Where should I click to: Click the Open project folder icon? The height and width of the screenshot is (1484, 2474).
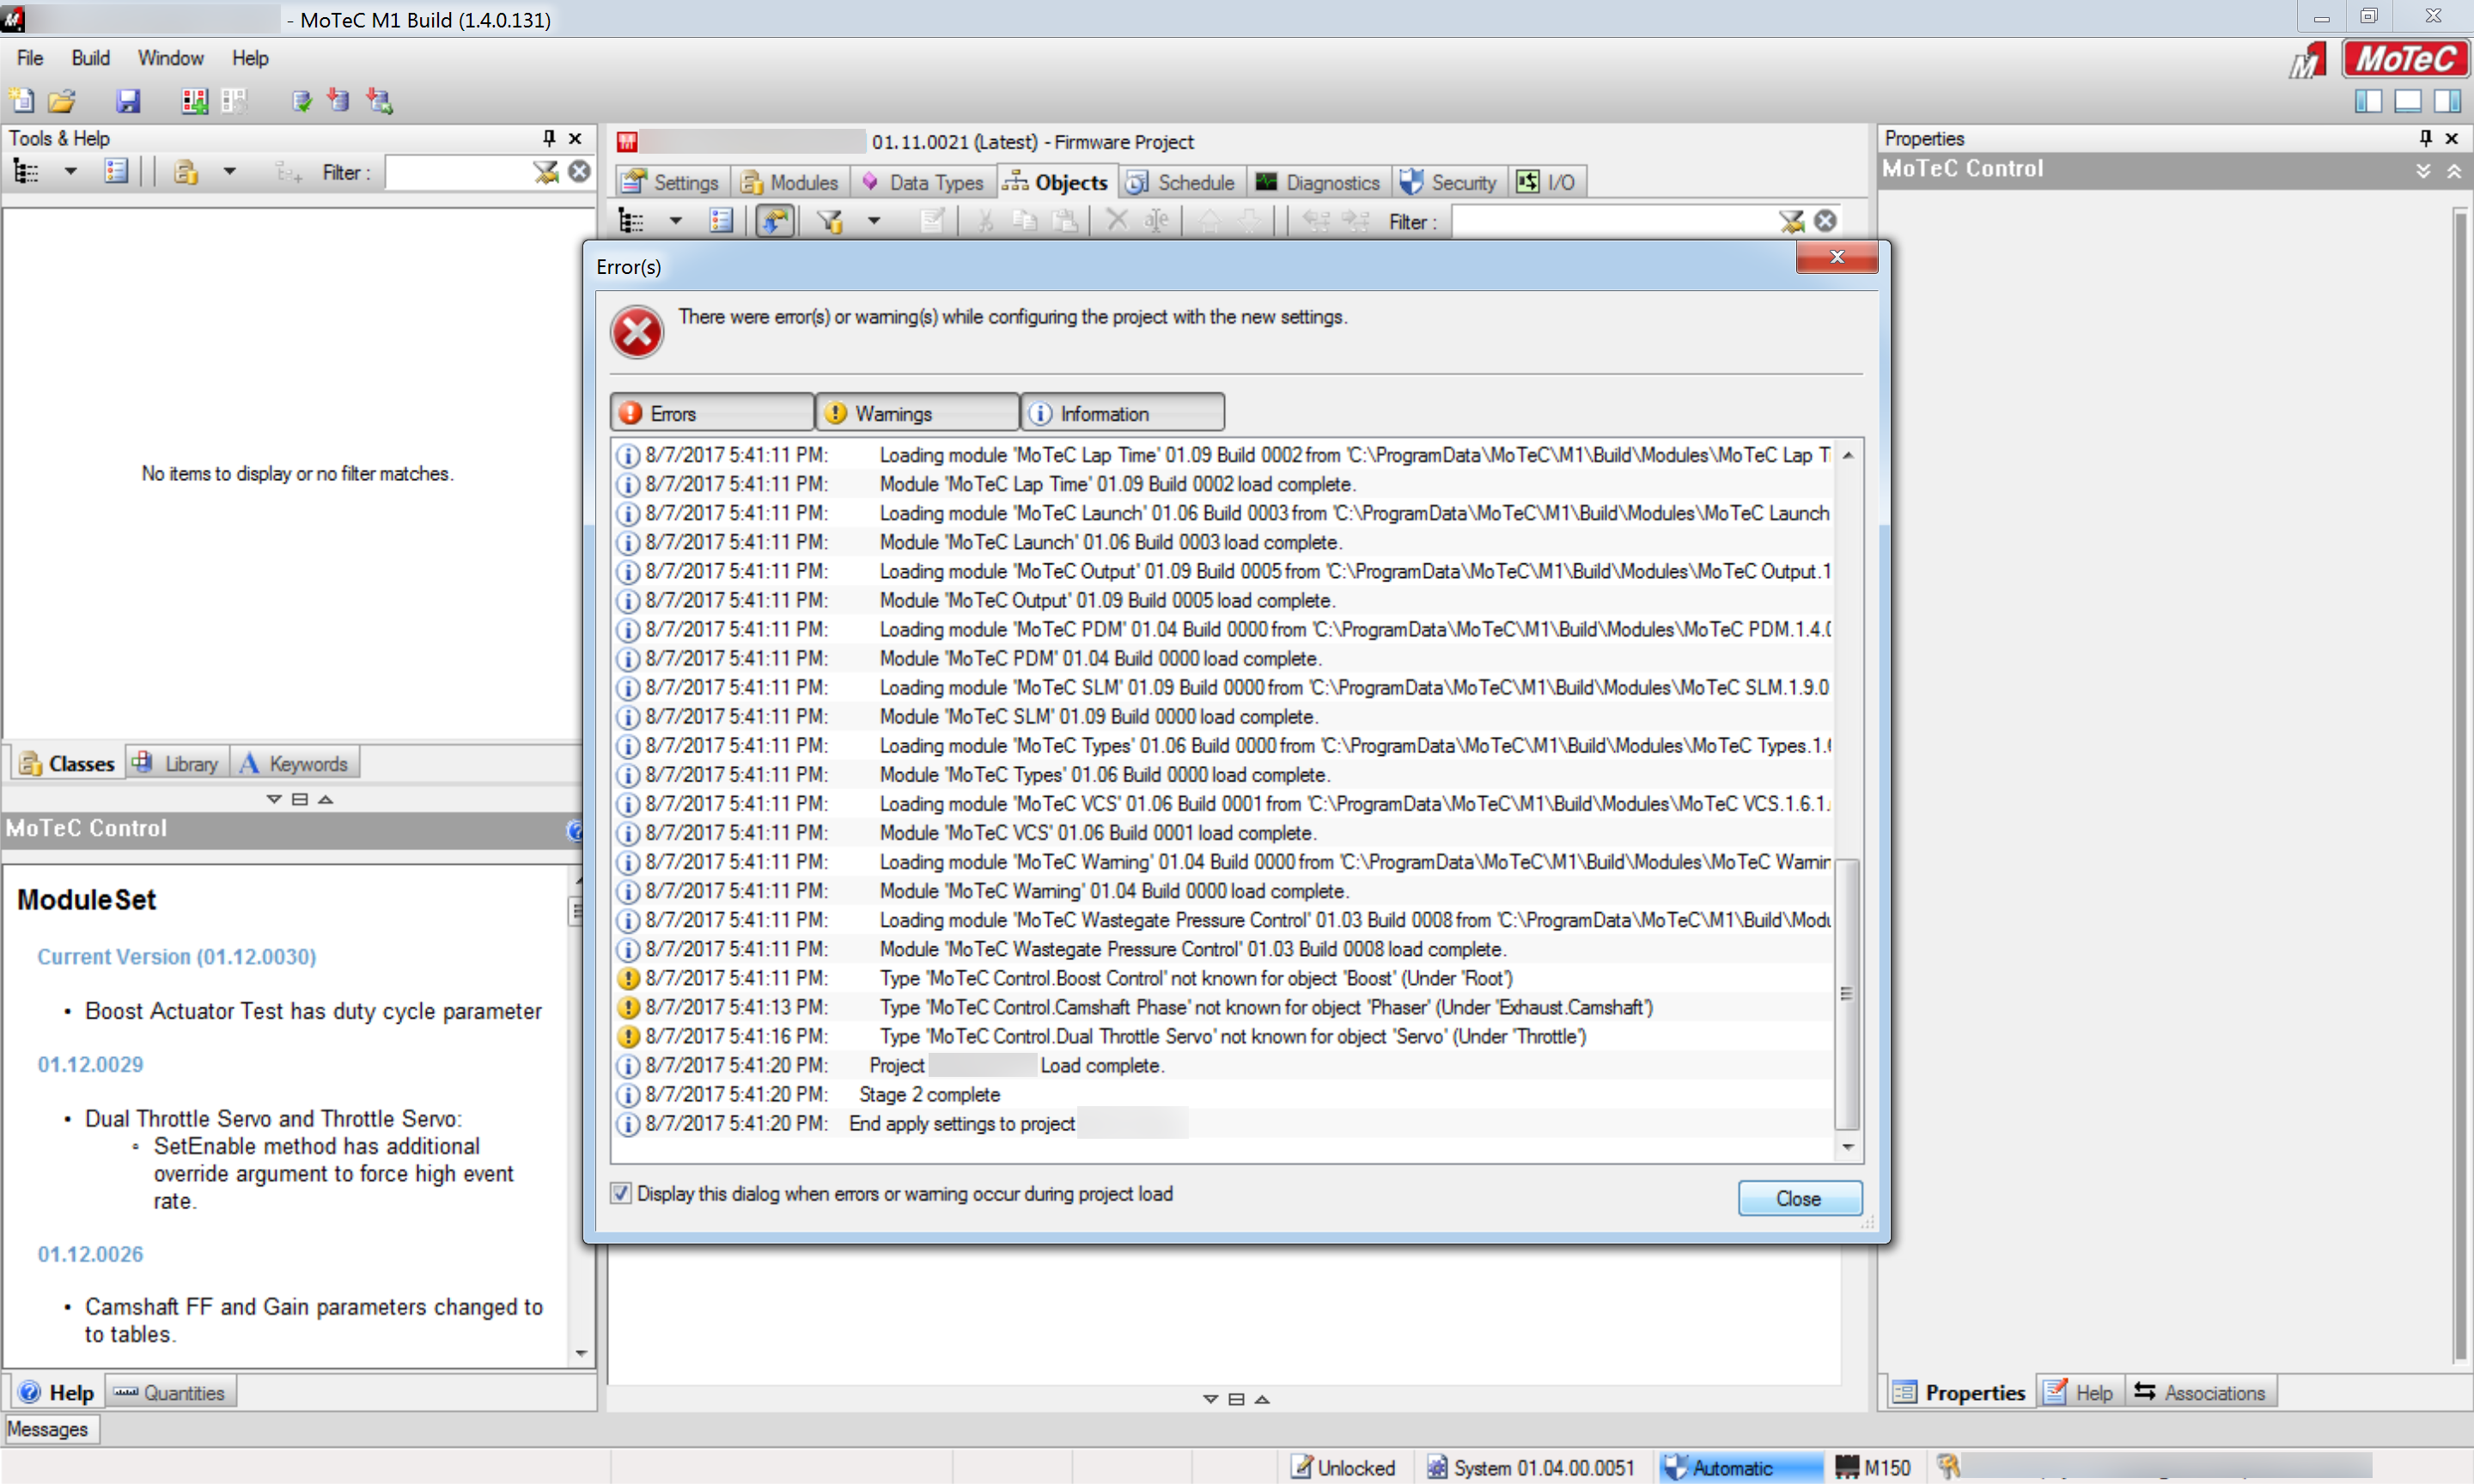tap(62, 101)
